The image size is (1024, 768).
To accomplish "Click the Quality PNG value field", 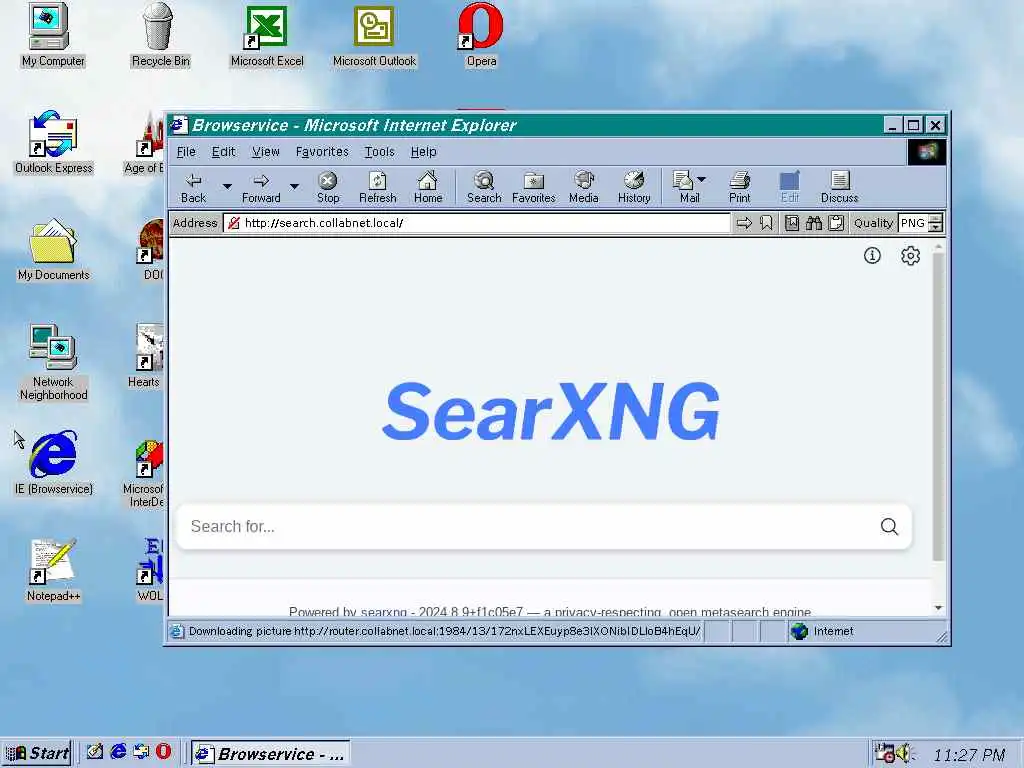I will pos(914,223).
